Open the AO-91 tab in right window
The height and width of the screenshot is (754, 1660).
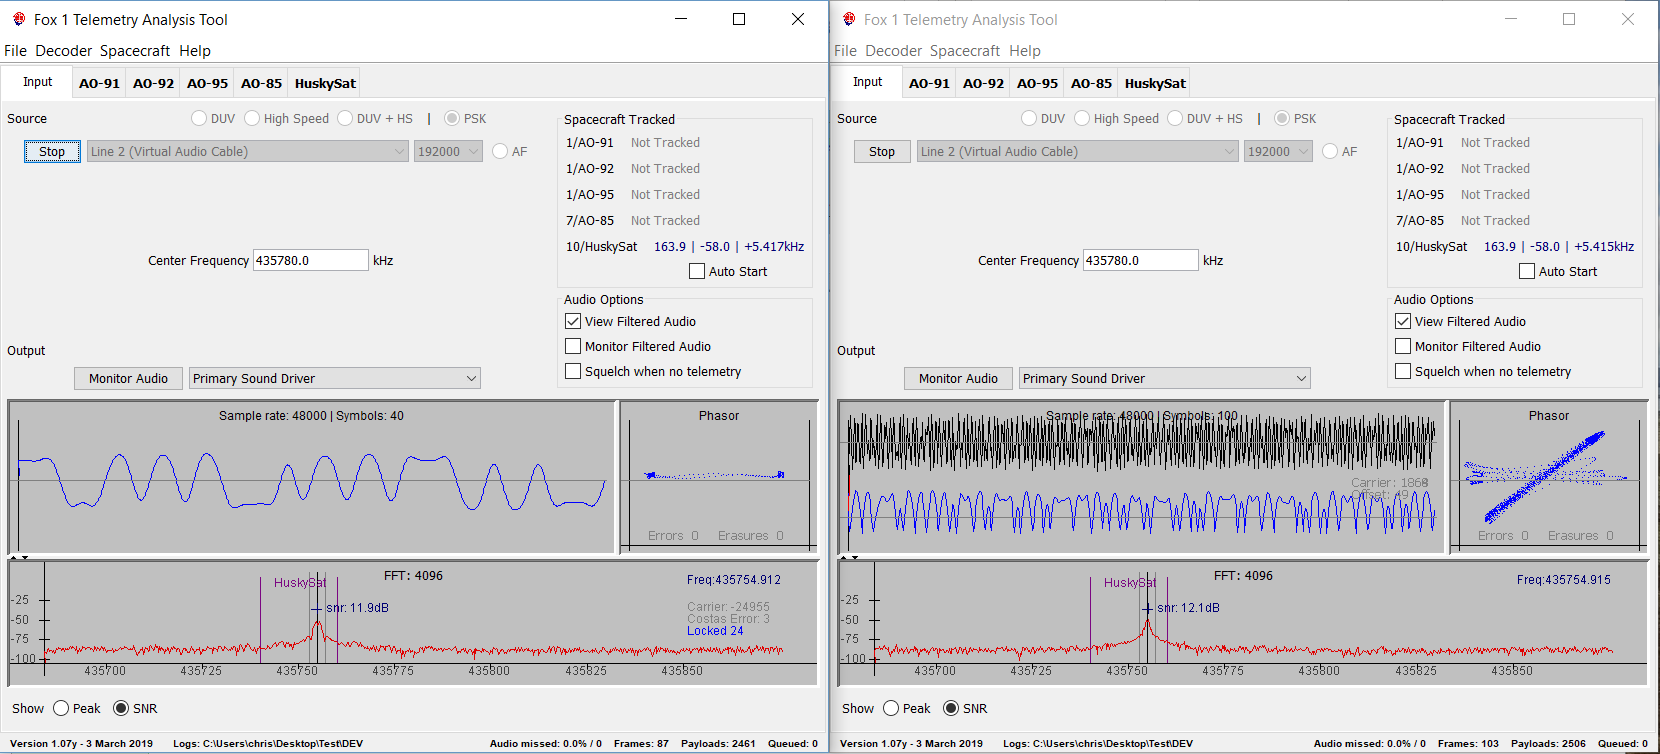pos(929,83)
